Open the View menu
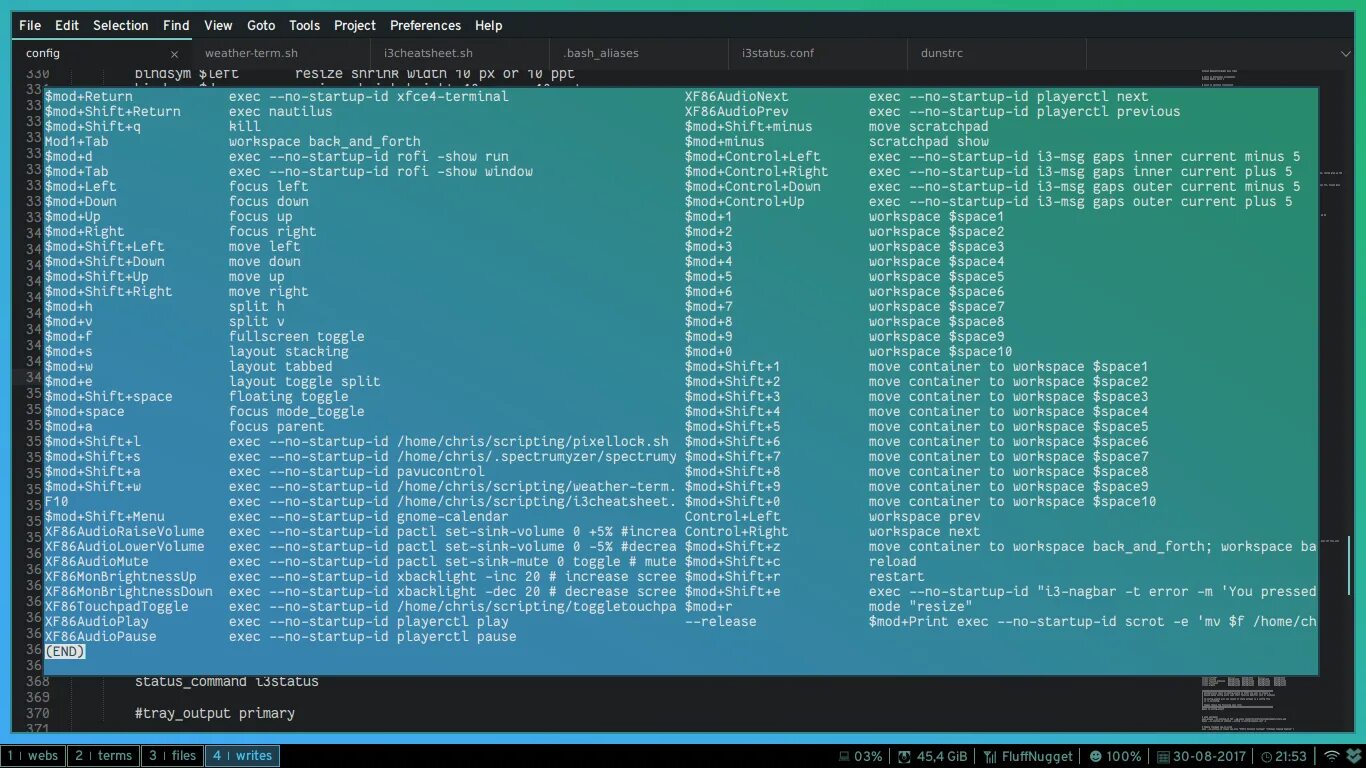1366x768 pixels. [x=218, y=25]
